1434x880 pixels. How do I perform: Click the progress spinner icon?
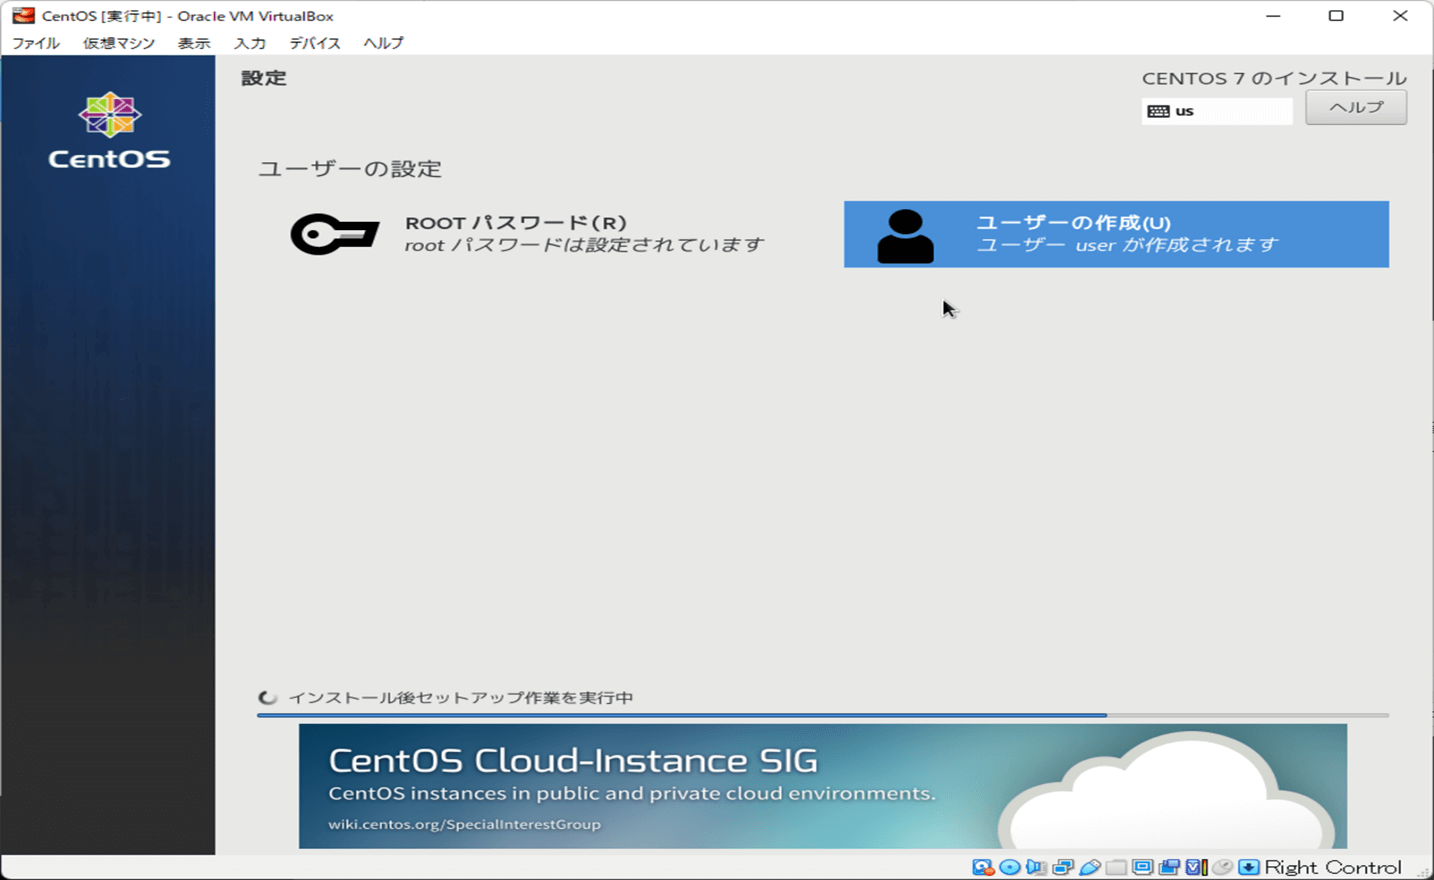pos(267,698)
